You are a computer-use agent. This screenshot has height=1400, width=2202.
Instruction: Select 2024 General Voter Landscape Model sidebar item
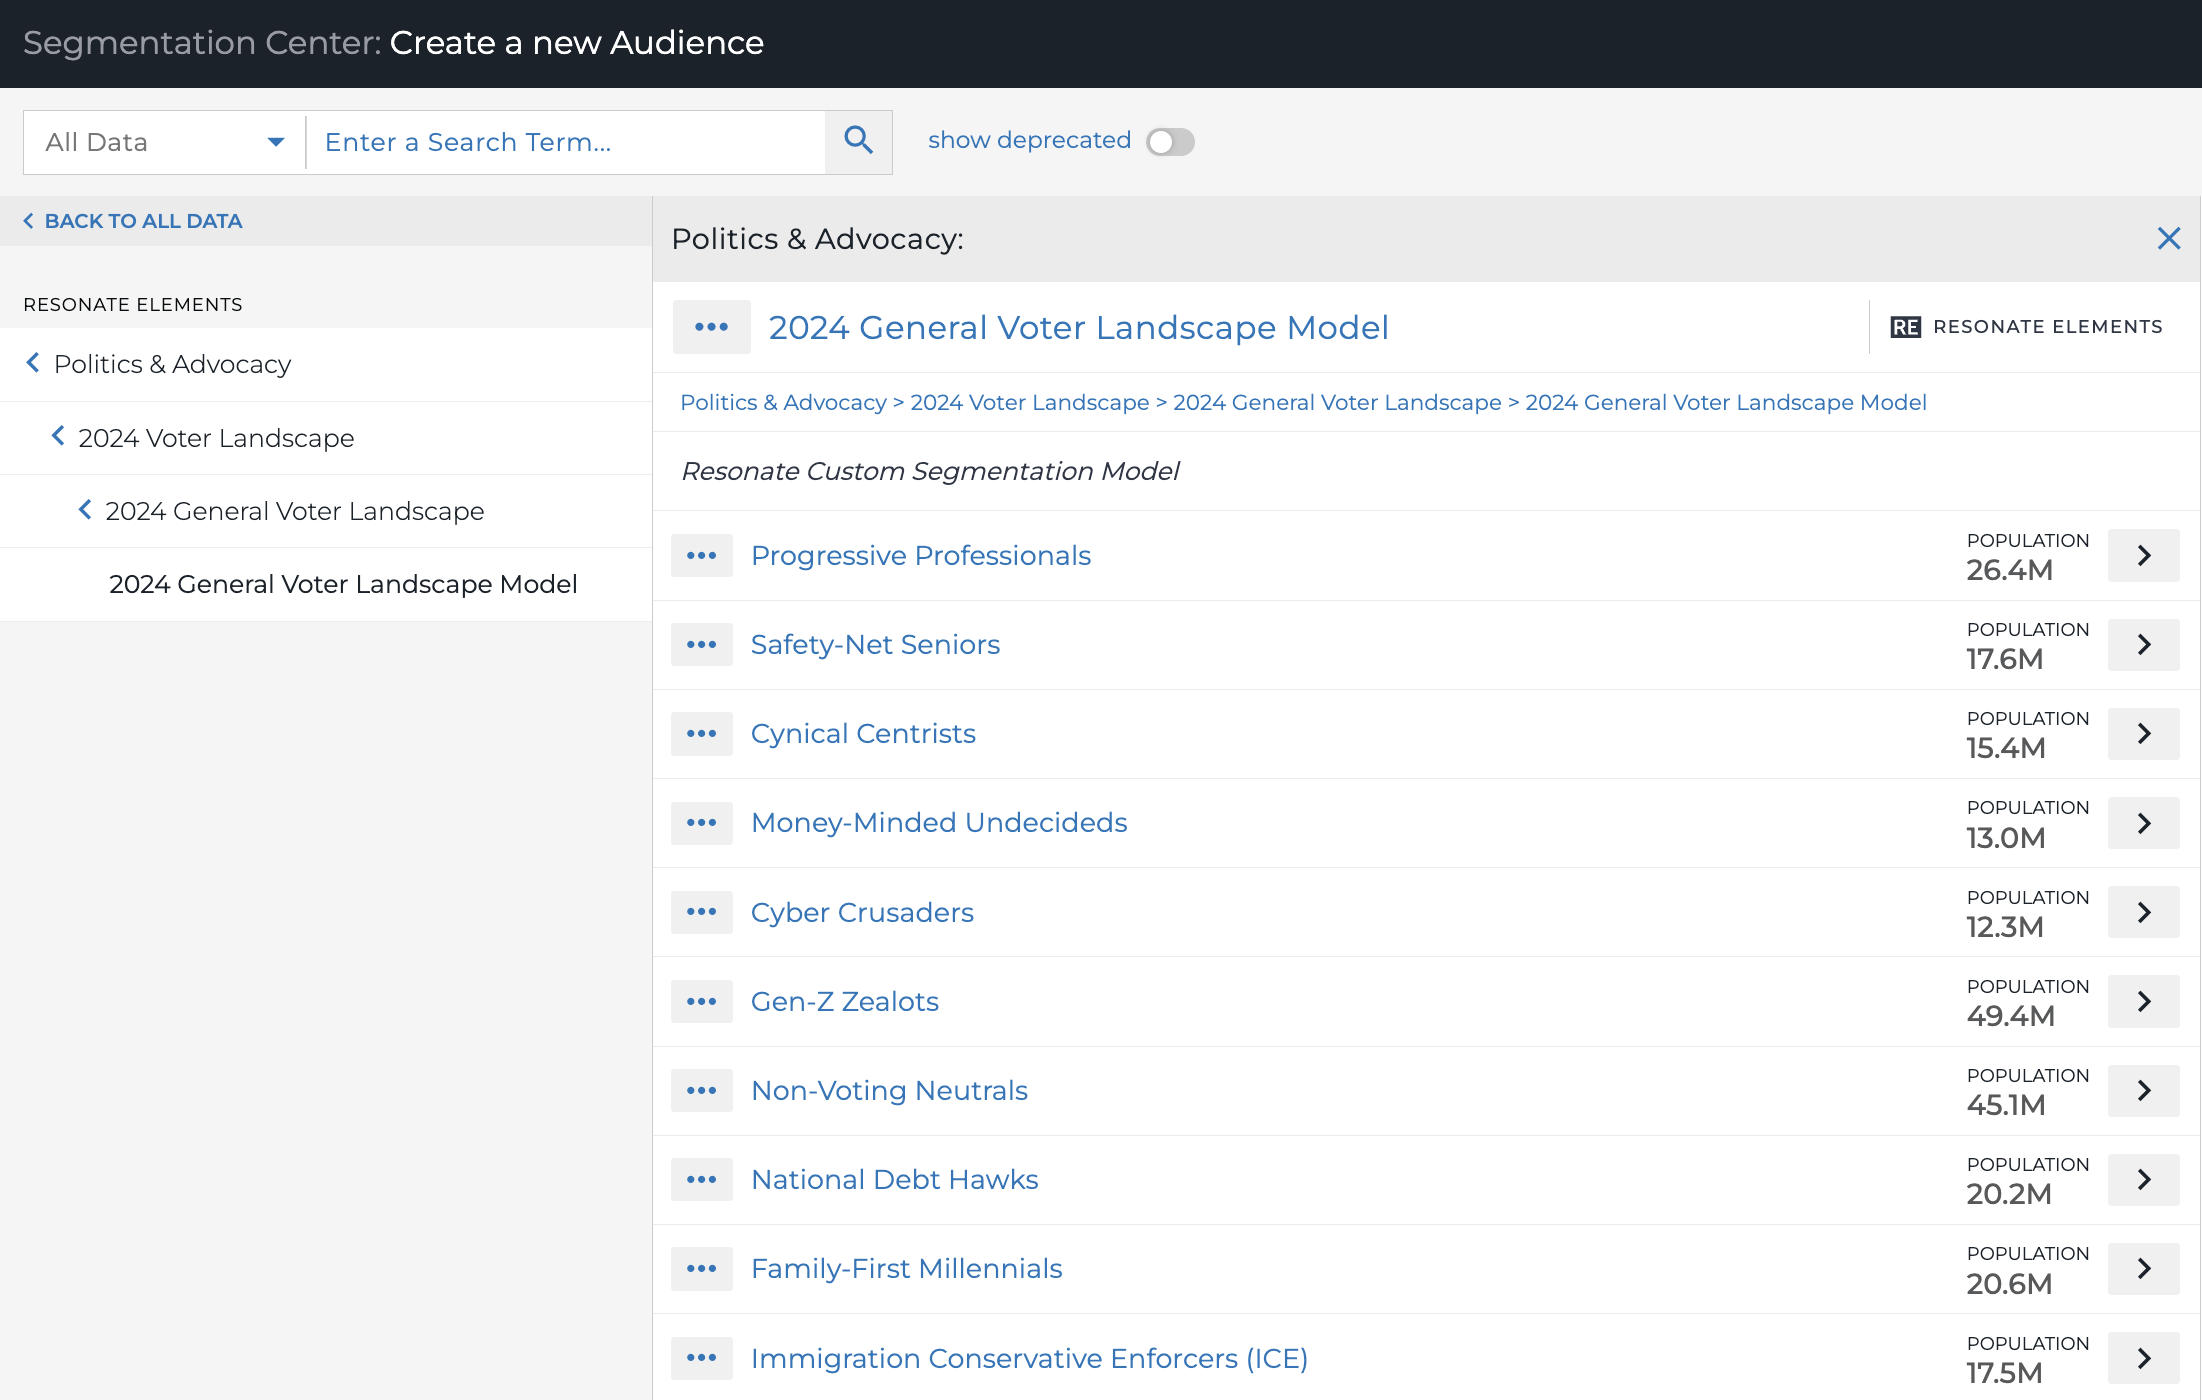326,584
